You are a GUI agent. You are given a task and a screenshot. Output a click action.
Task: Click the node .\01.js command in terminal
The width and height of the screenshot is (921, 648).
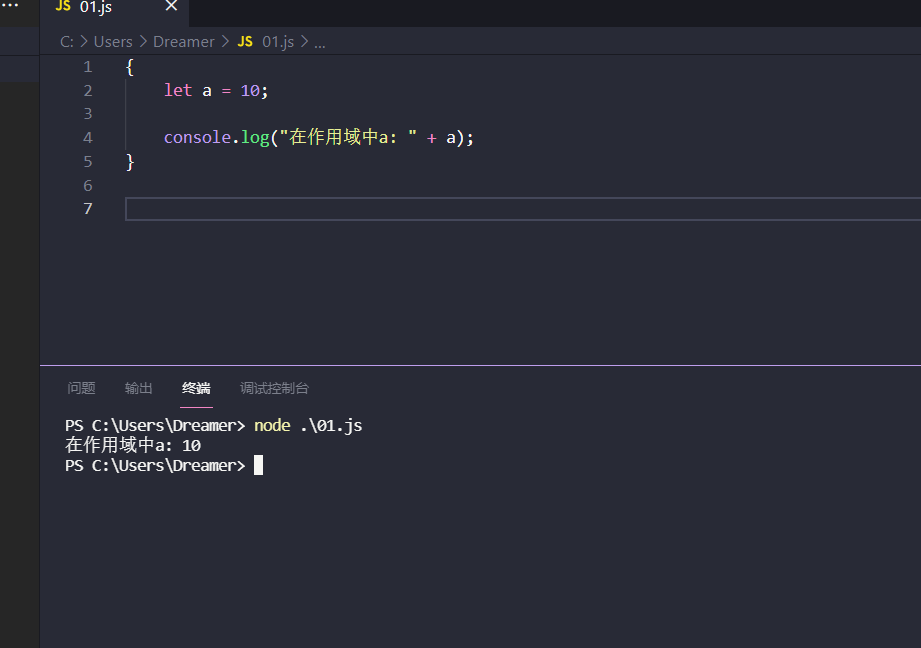(x=308, y=425)
